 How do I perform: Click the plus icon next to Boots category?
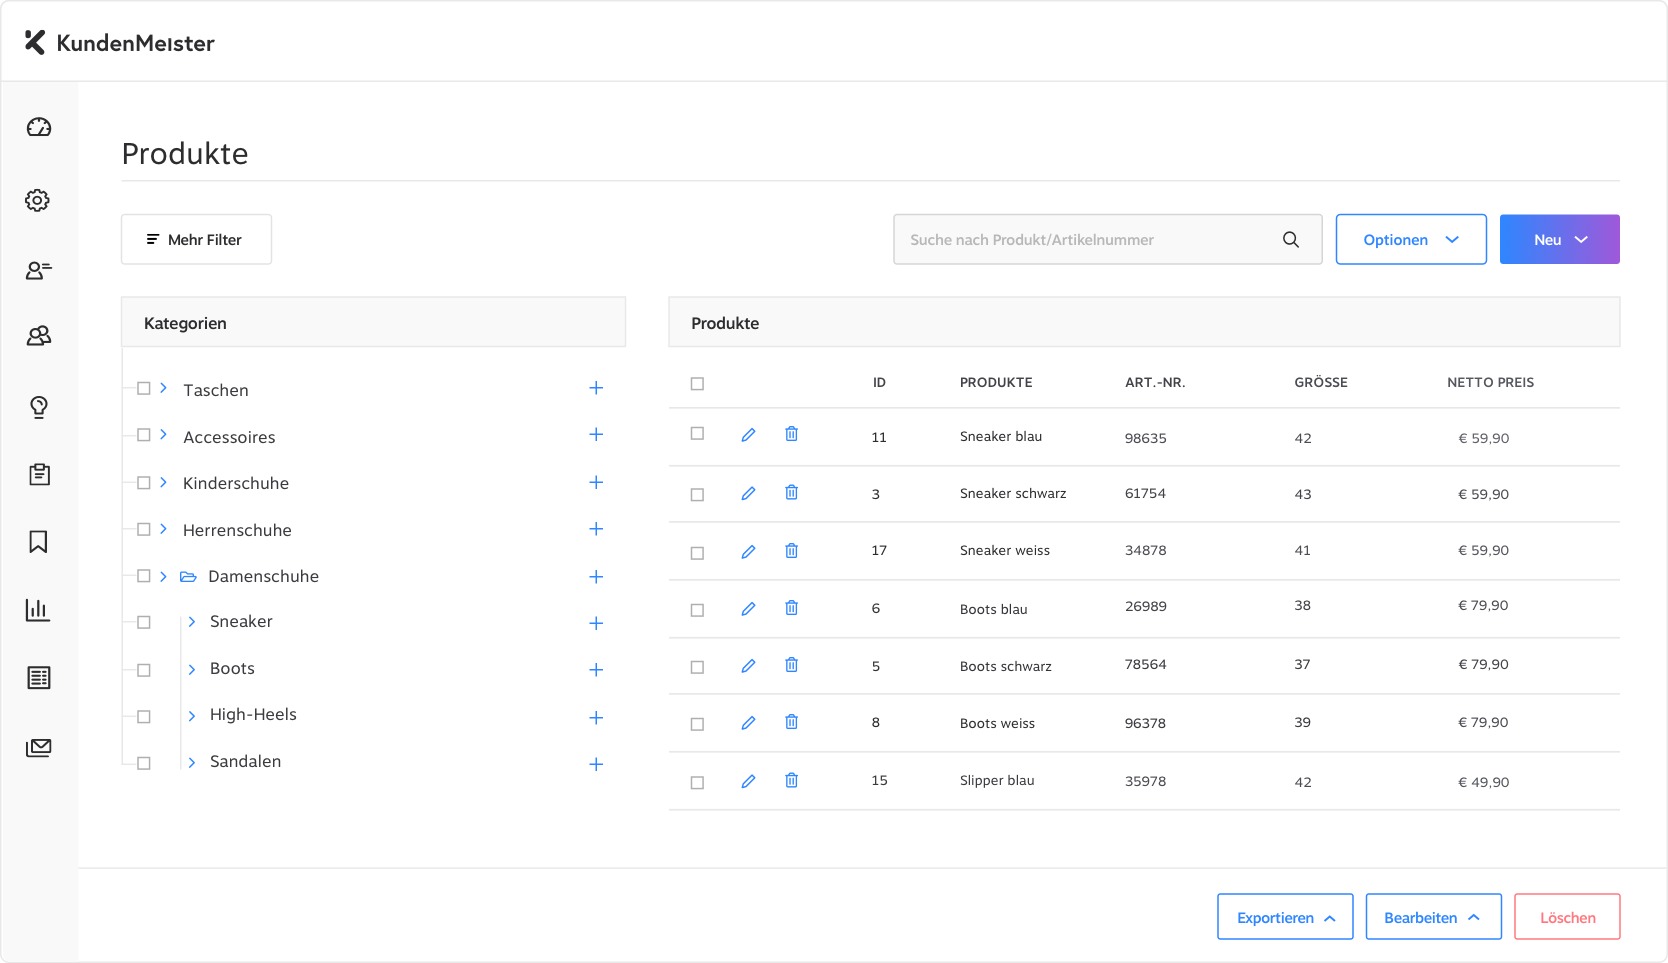596,670
